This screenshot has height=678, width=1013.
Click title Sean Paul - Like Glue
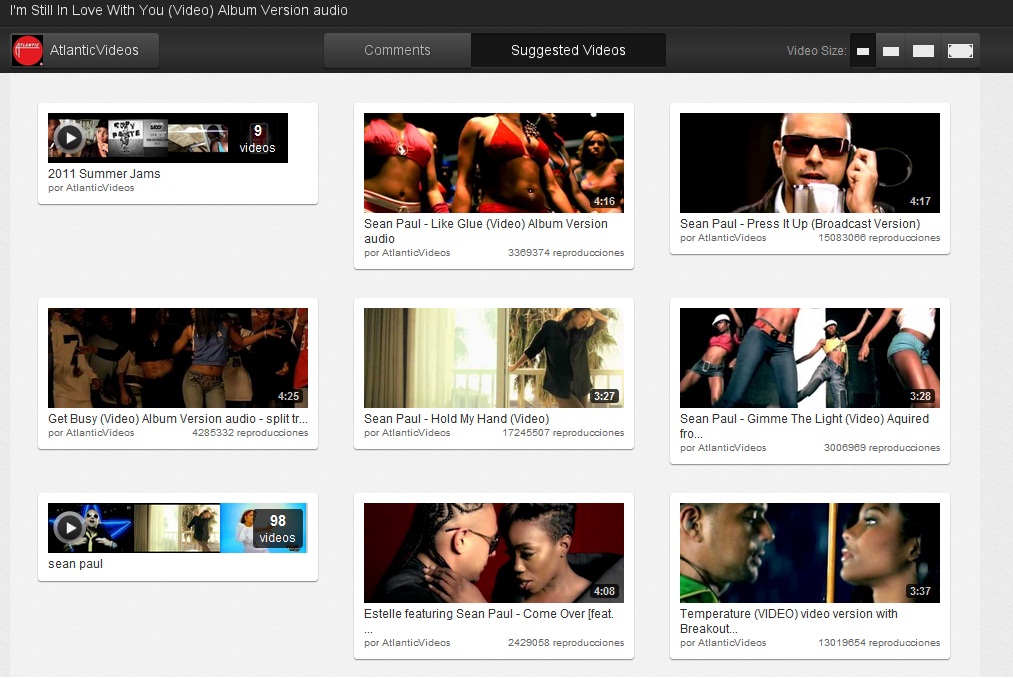[x=486, y=231]
